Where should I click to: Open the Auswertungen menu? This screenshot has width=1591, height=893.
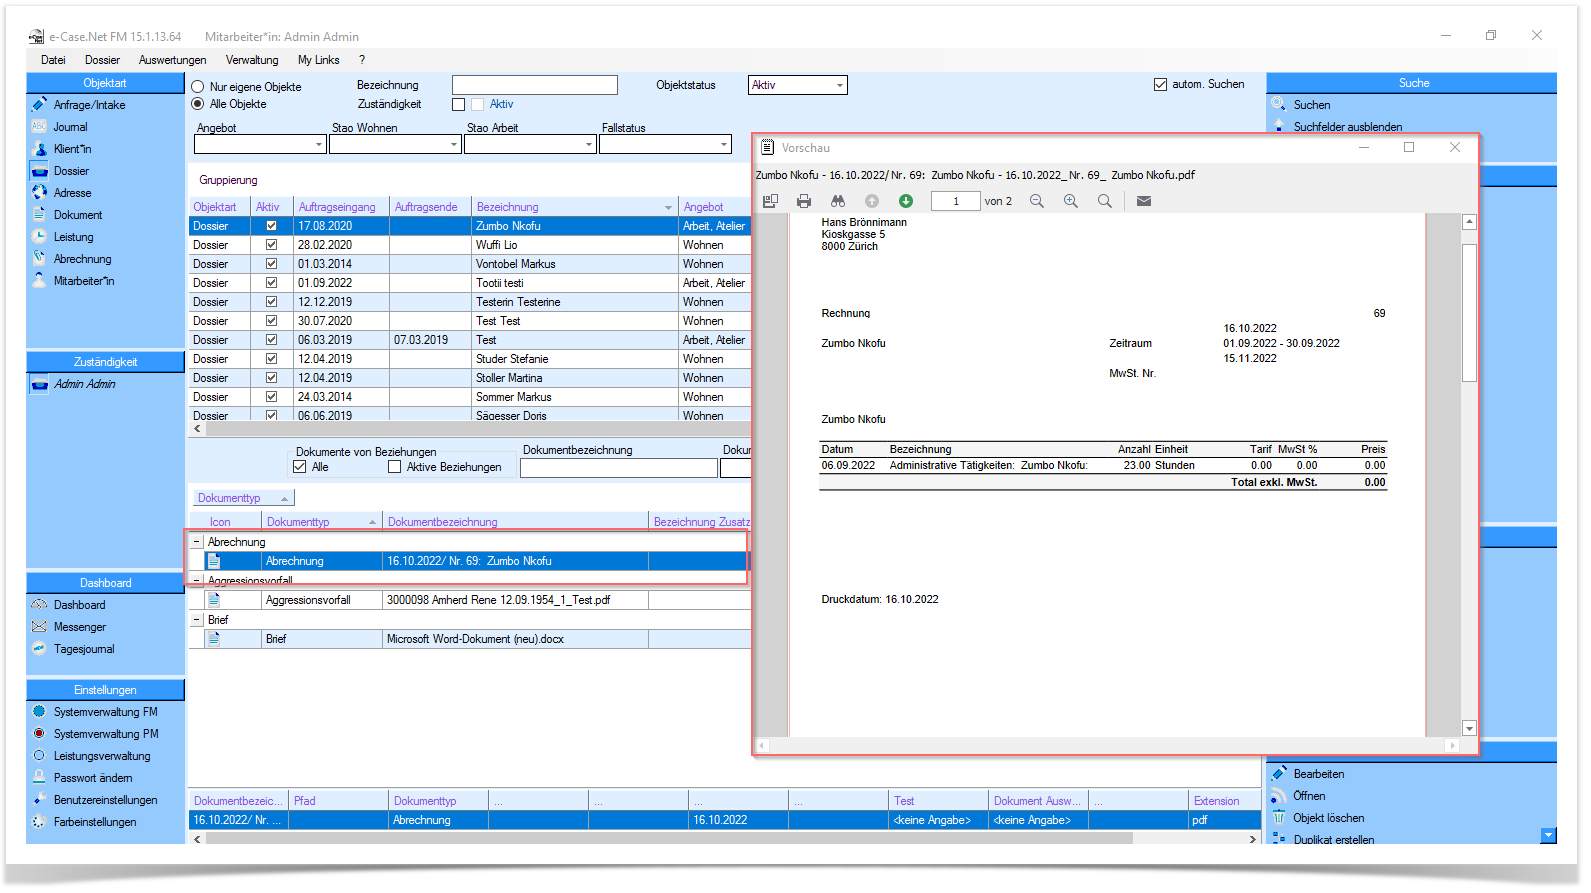(x=172, y=60)
